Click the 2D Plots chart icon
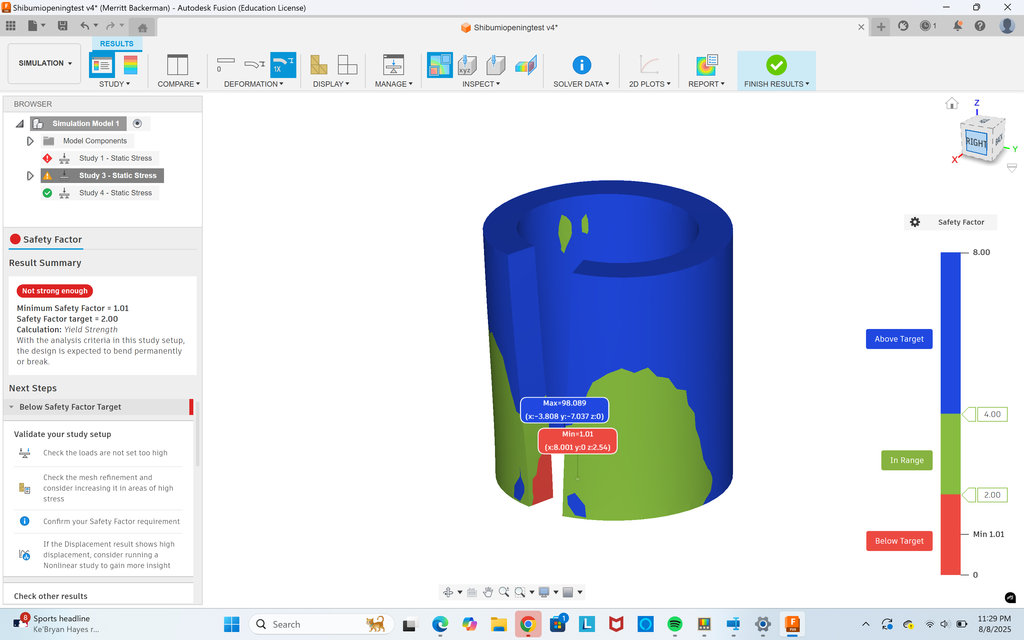This screenshot has height=640, width=1024. (649, 65)
